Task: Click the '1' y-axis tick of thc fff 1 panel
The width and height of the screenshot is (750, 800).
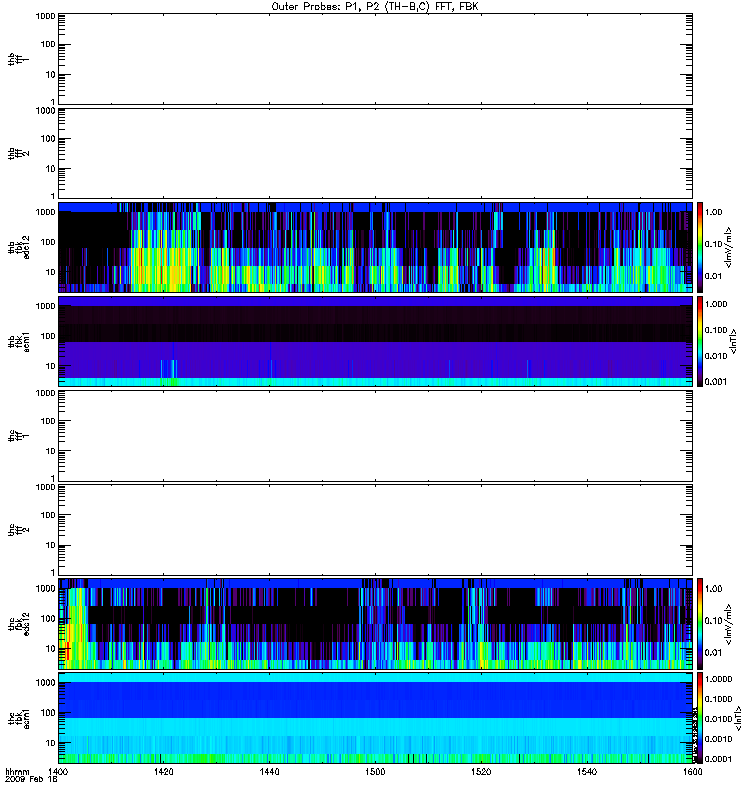Action: (53, 478)
